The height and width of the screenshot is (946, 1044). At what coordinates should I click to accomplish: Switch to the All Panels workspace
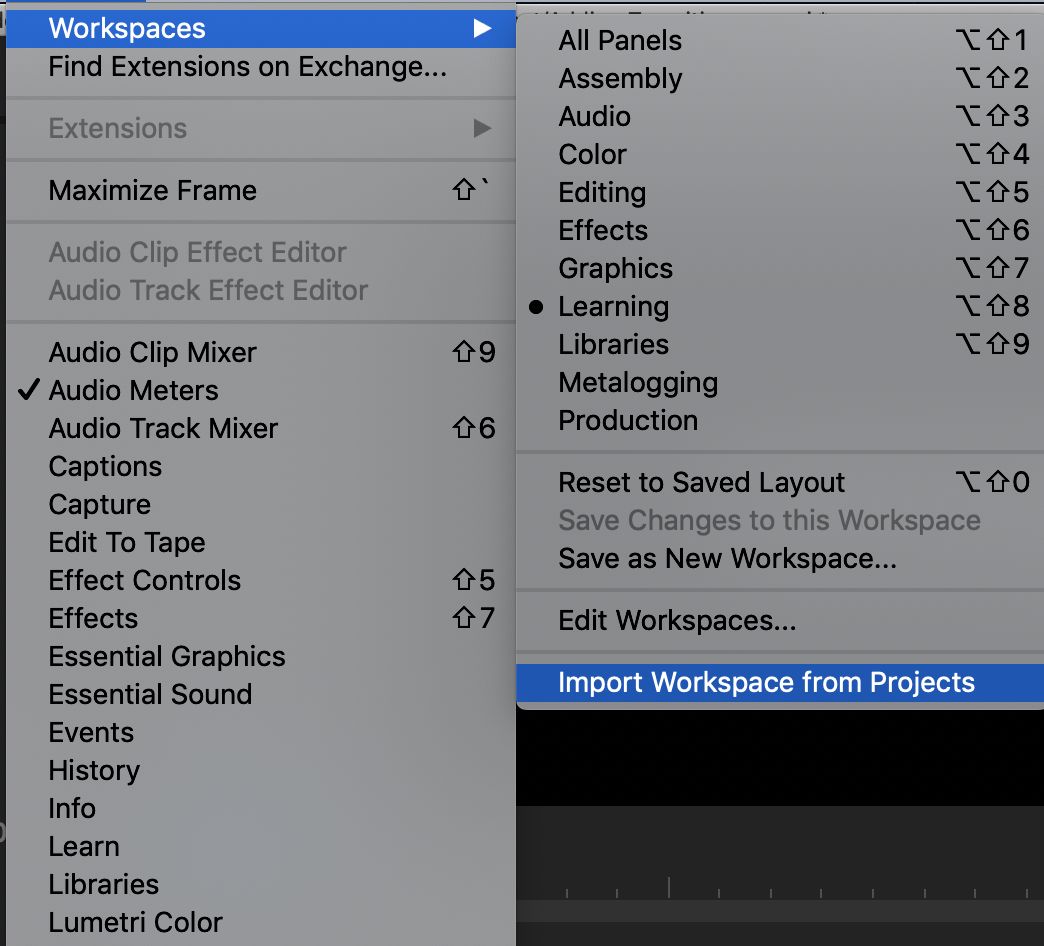[620, 40]
